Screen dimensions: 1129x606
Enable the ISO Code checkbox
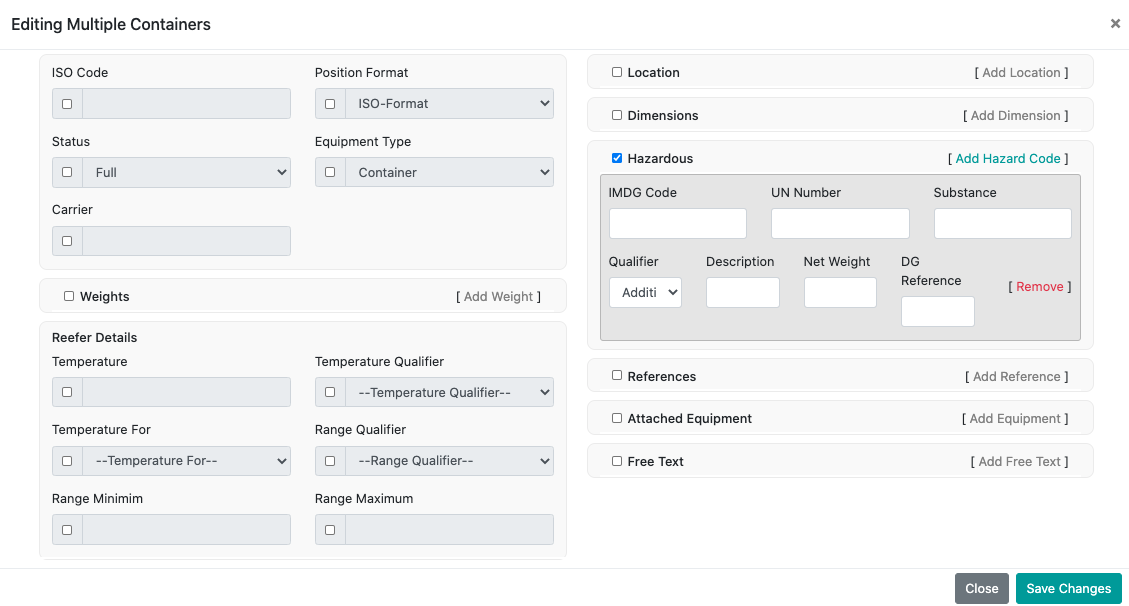(x=67, y=104)
